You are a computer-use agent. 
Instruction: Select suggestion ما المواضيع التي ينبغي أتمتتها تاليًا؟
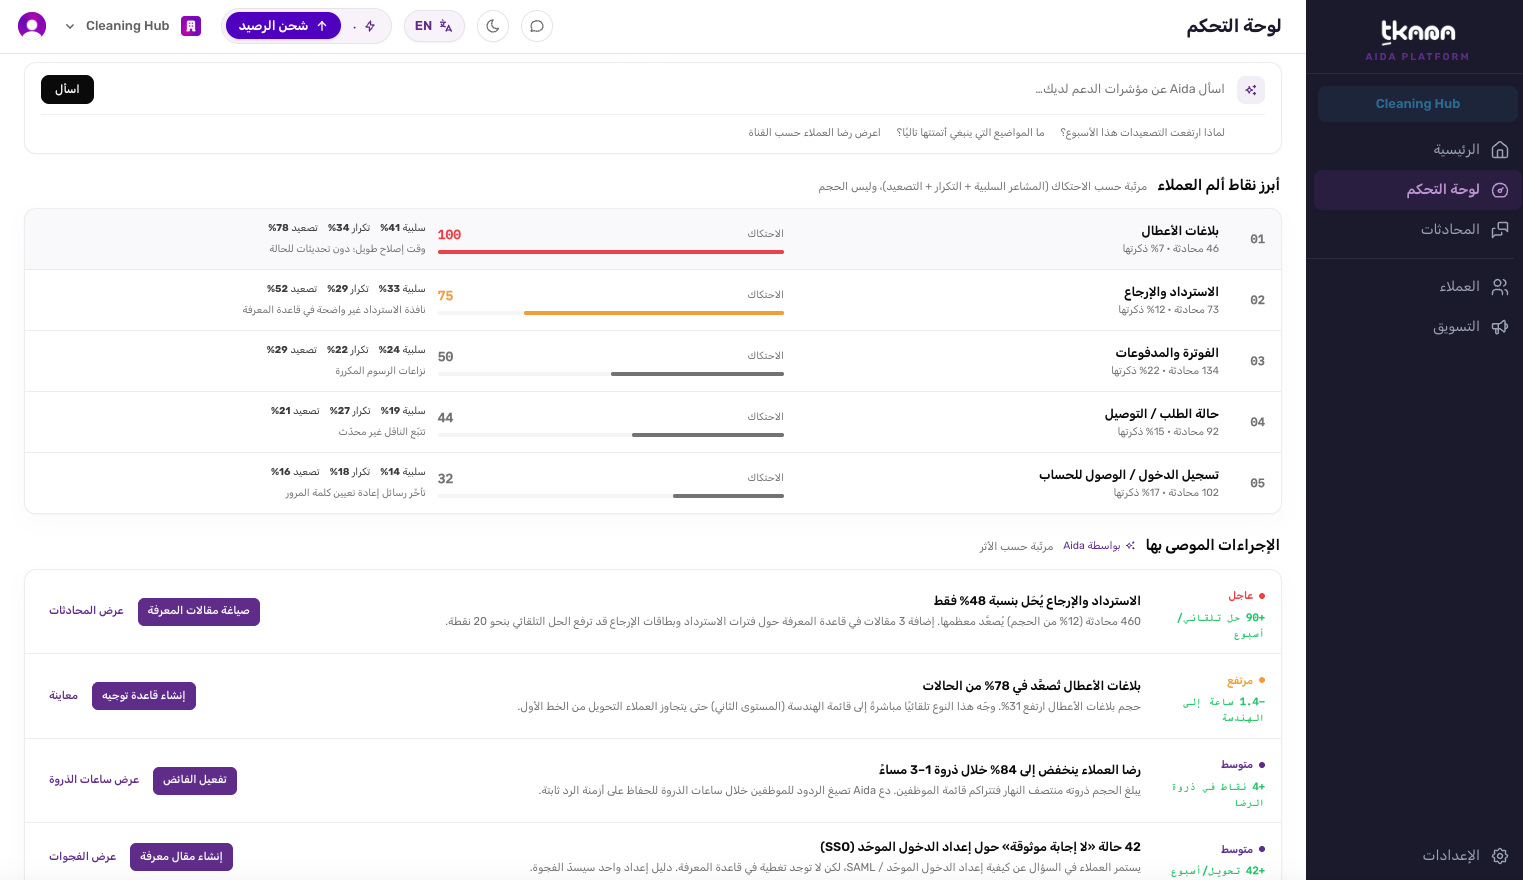pyautogui.click(x=970, y=132)
